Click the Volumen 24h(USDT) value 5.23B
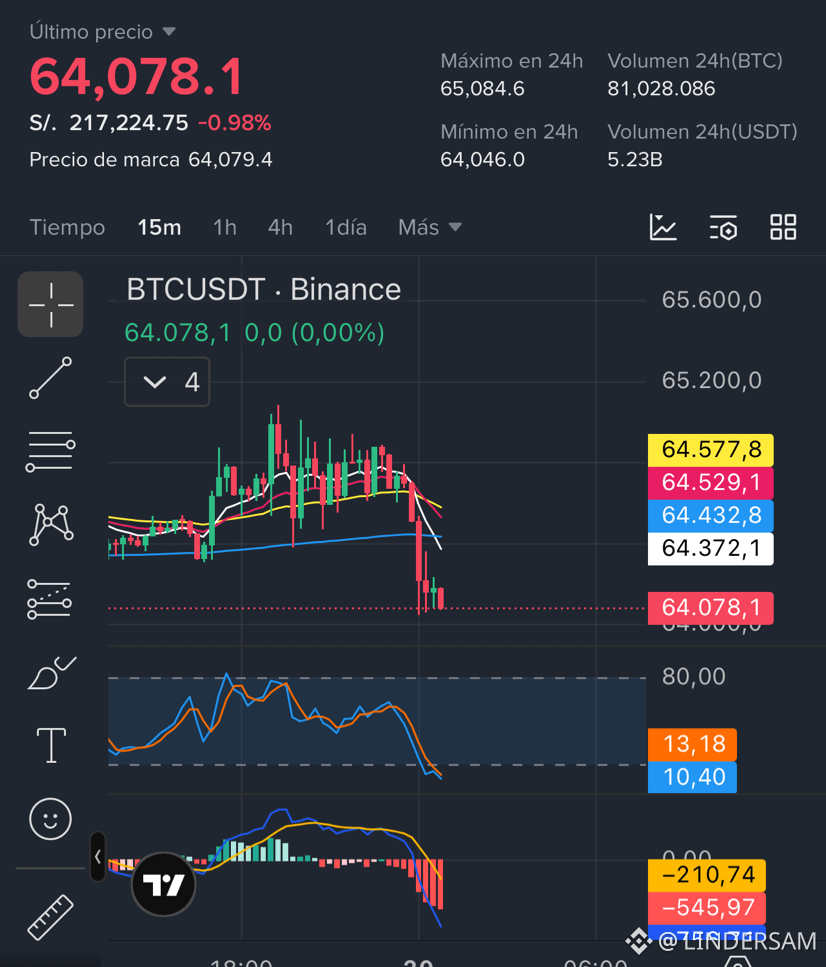The image size is (826, 967). click(x=634, y=160)
